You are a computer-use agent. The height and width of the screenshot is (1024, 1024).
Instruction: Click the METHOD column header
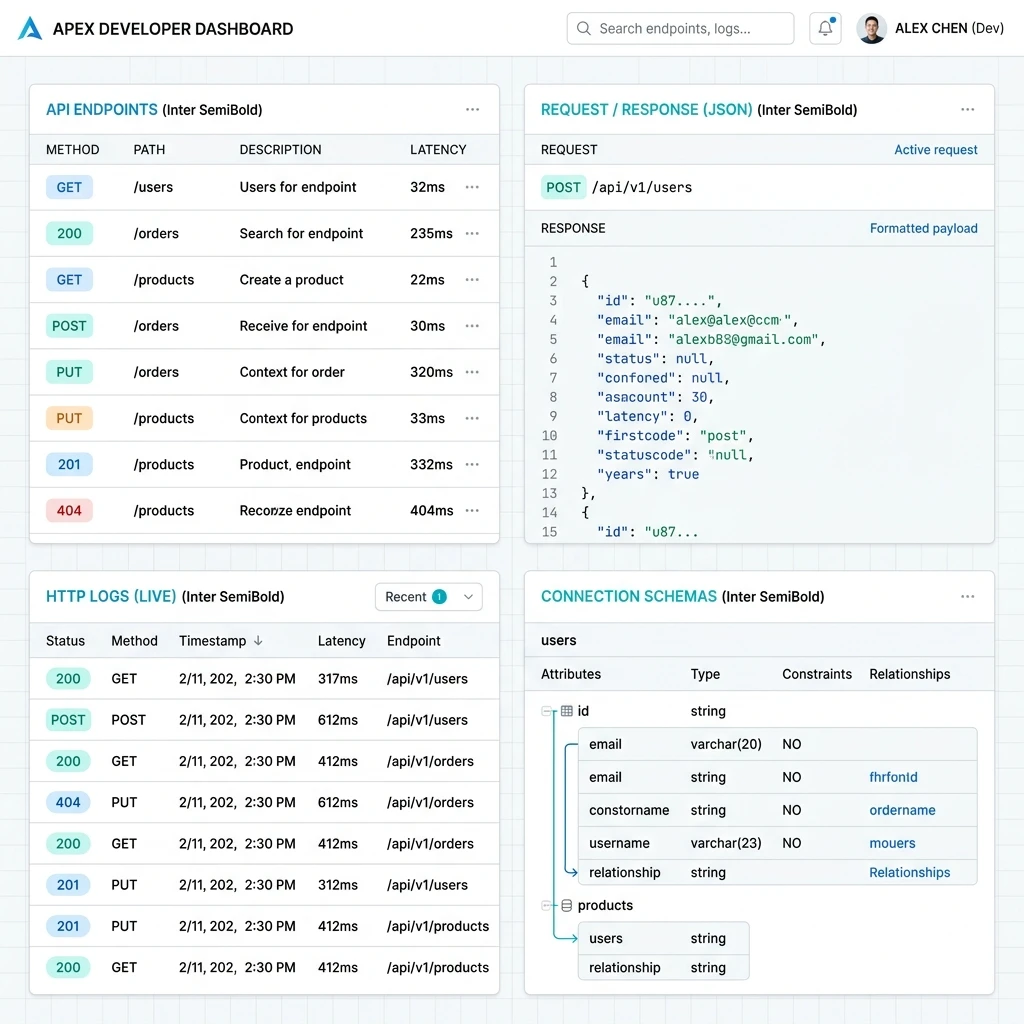[x=72, y=150]
